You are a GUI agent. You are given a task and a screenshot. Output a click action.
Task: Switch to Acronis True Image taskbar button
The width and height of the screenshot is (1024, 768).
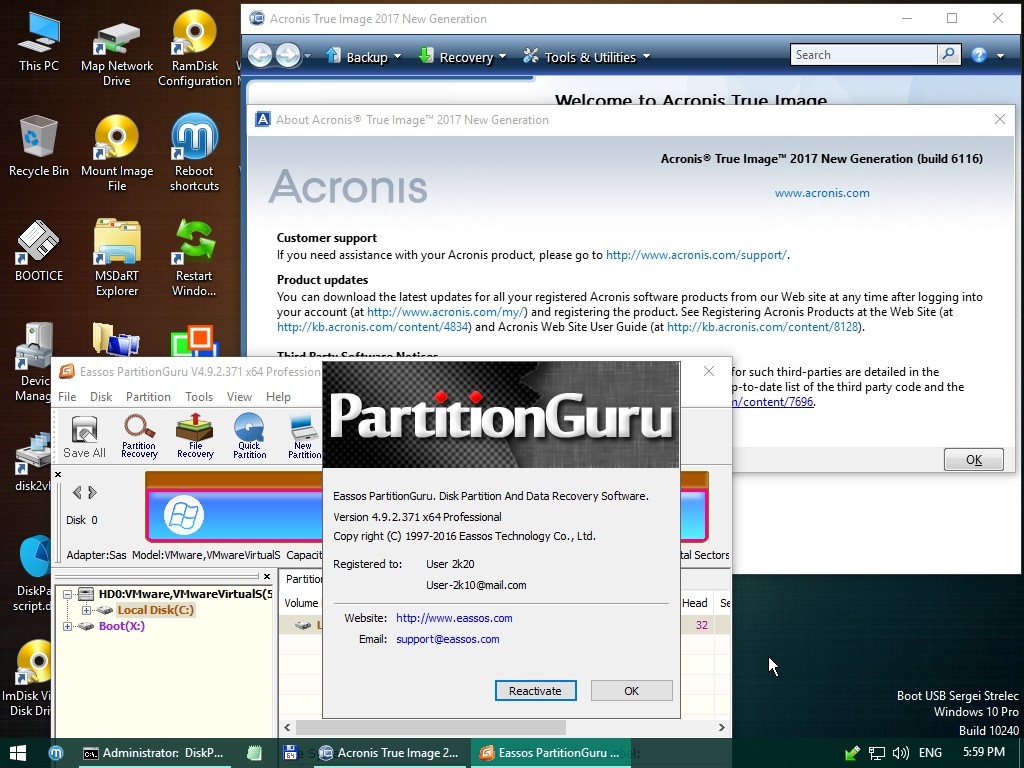tap(391, 753)
